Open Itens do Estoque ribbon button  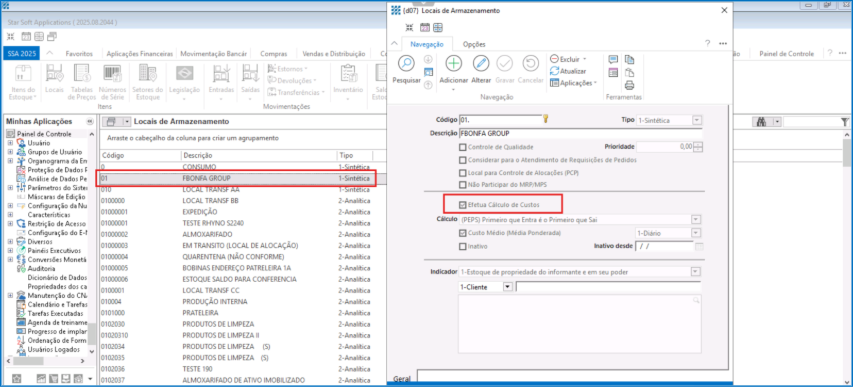click(22, 82)
